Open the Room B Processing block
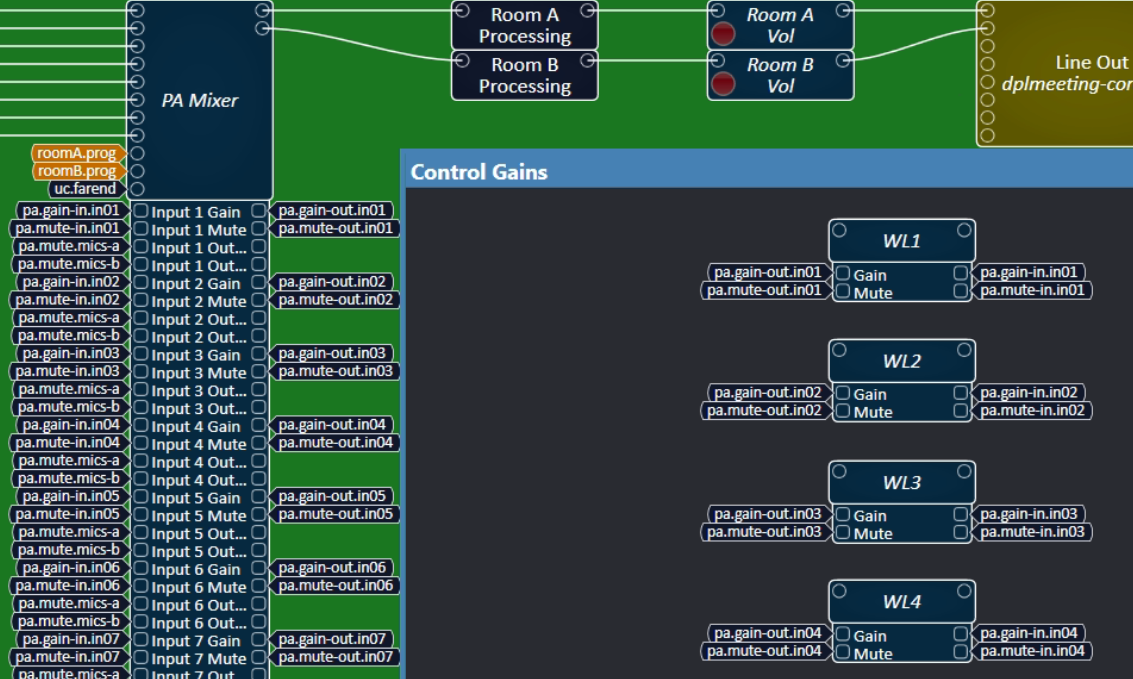Image resolution: width=1133 pixels, height=679 pixels. coord(524,76)
